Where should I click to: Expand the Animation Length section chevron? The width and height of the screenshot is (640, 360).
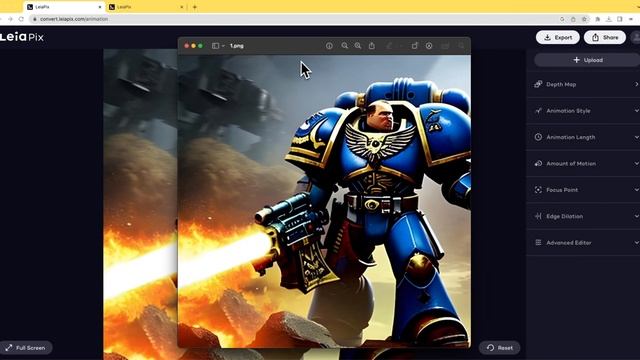point(636,137)
